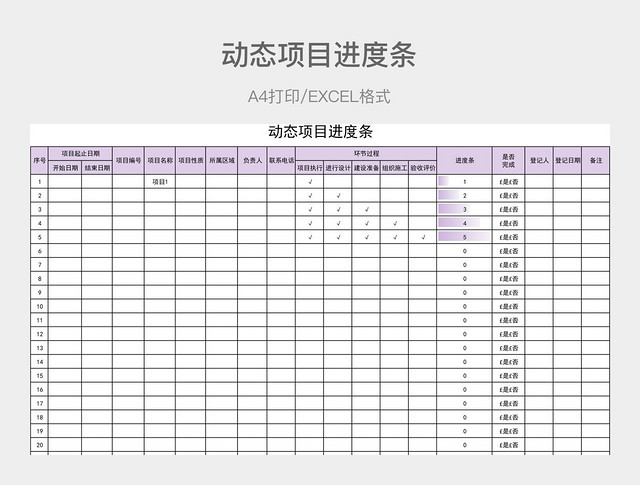Click the 项目性质 column header
The width and height of the screenshot is (640, 485).
click(191, 160)
